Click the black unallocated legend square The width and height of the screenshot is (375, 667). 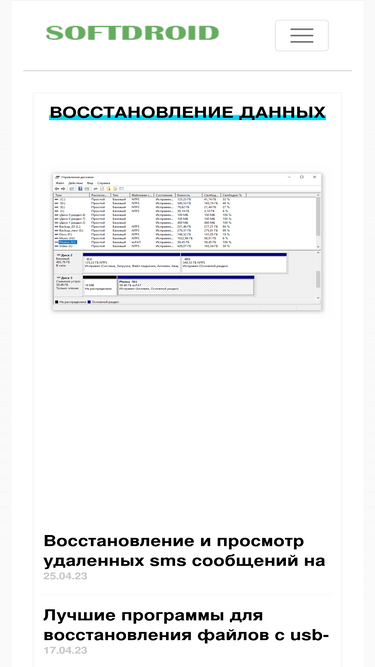coord(57,302)
